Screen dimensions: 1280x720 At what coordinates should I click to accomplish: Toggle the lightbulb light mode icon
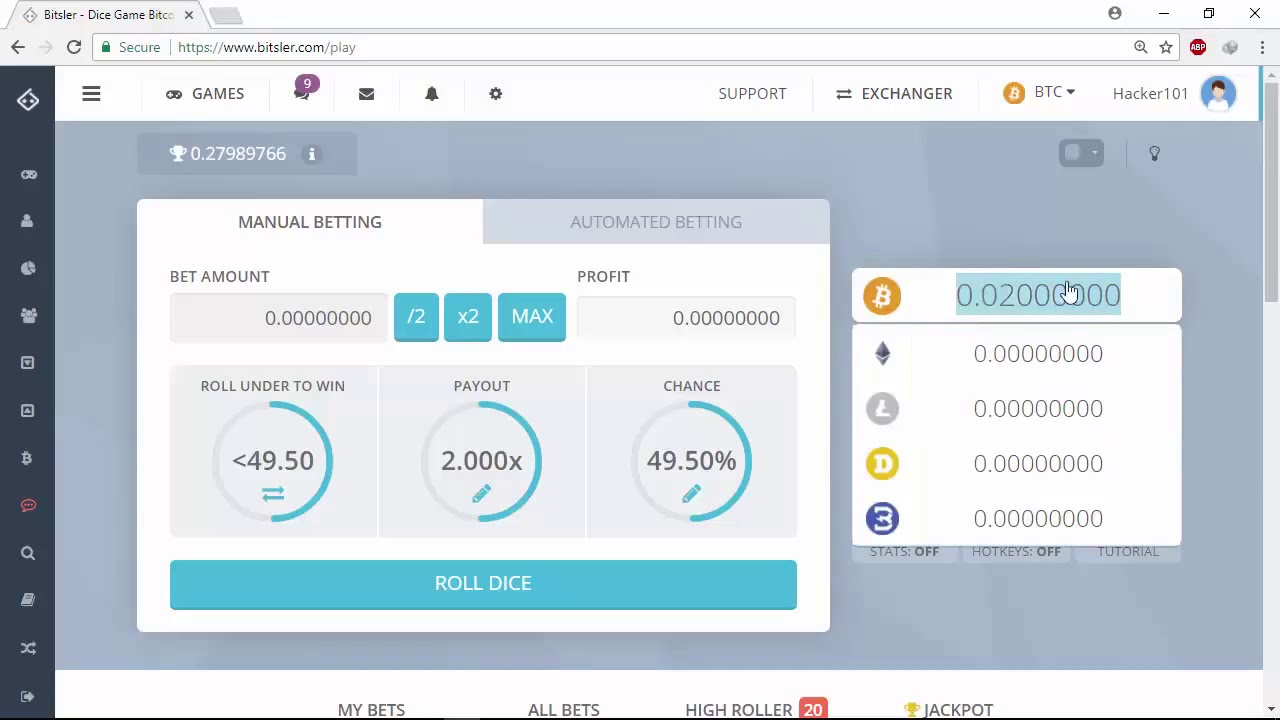tap(1154, 153)
